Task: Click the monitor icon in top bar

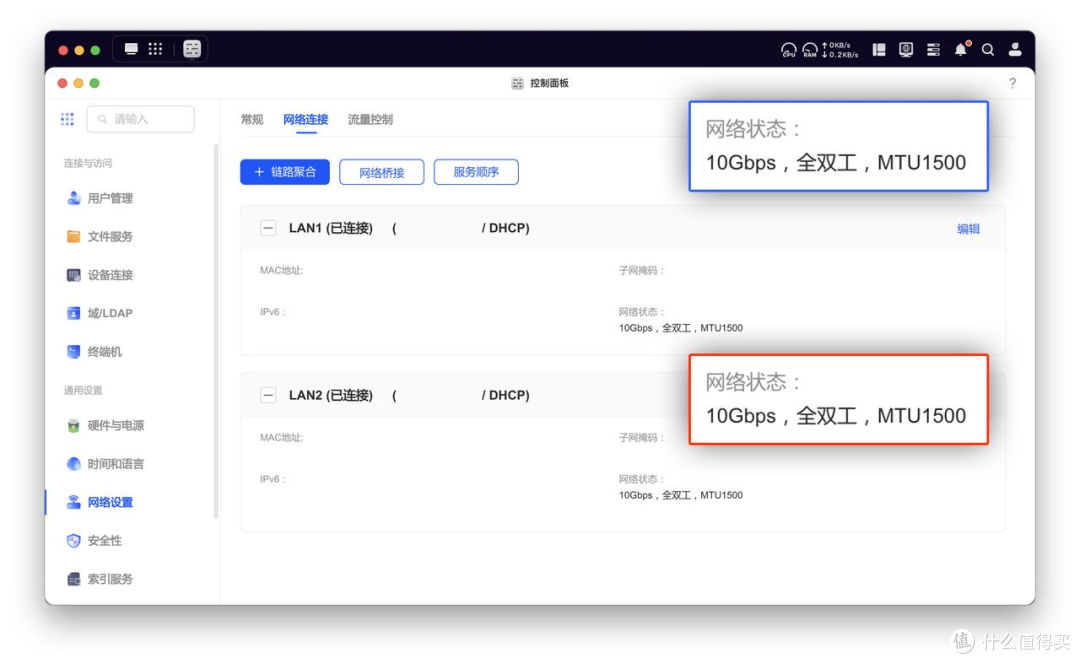Action: (x=906, y=50)
